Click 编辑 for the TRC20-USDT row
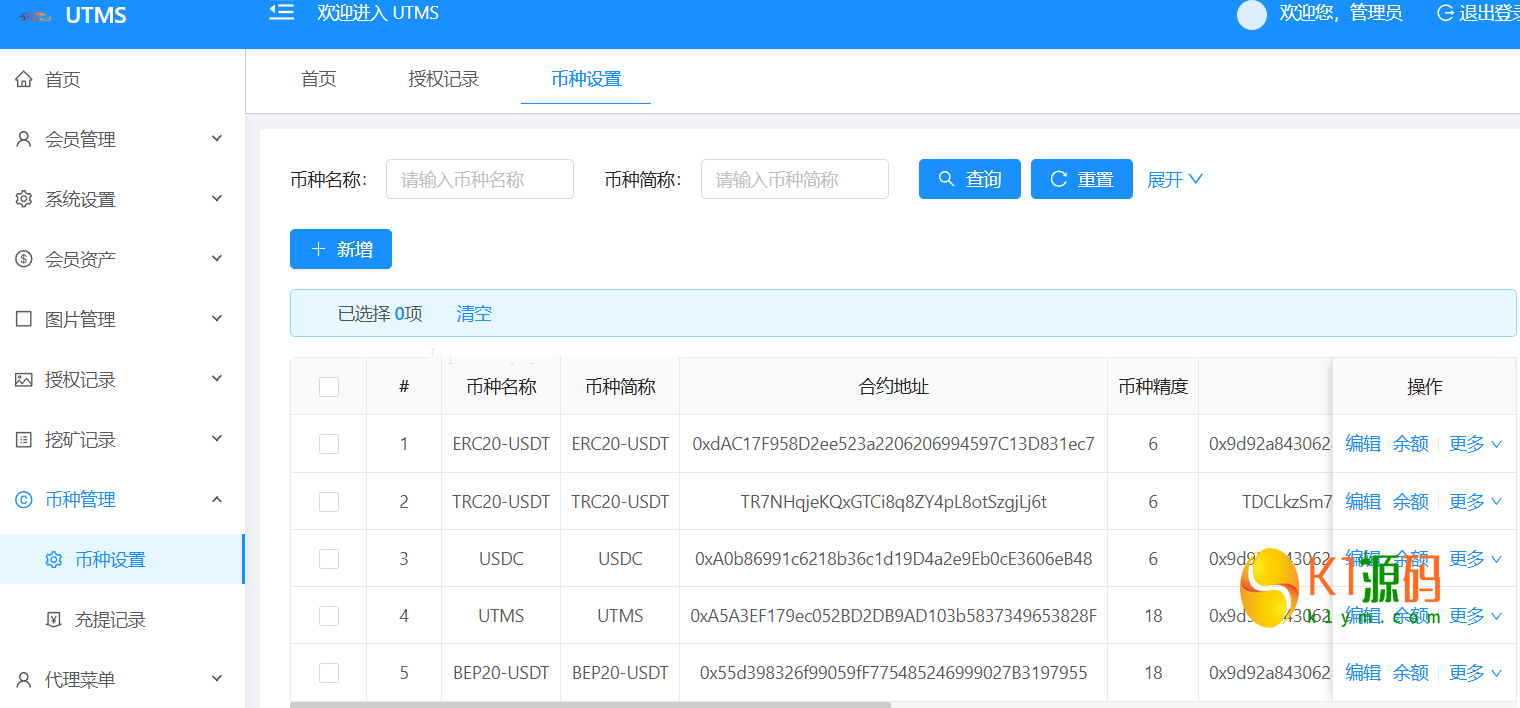Screen dimensions: 1520x708 [1363, 502]
